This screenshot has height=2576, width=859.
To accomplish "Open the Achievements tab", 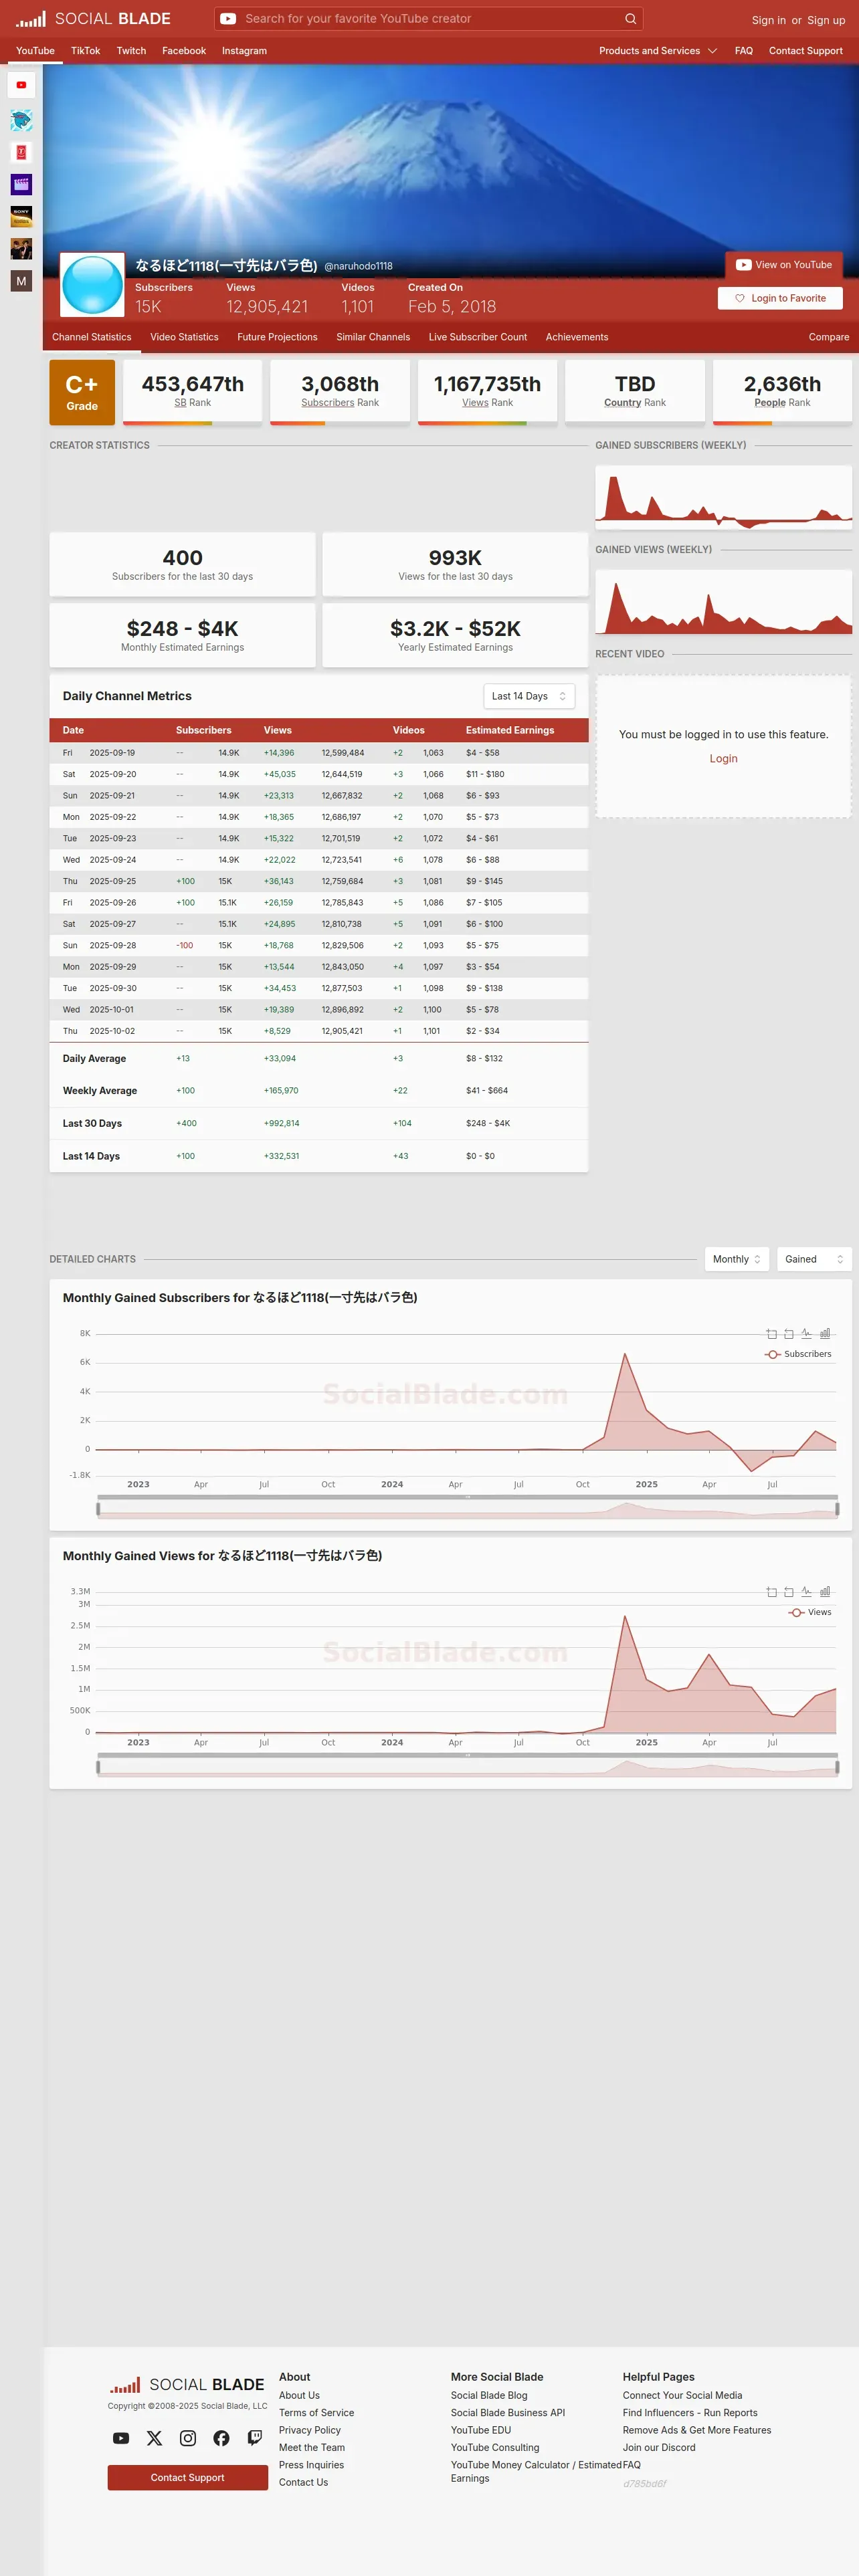I will (x=577, y=337).
